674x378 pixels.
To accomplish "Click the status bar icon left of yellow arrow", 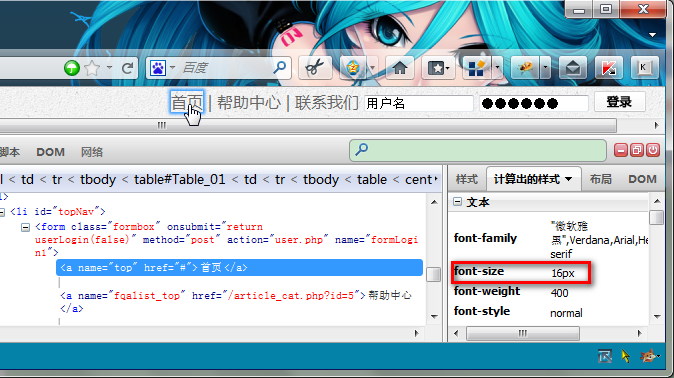I will pos(605,356).
